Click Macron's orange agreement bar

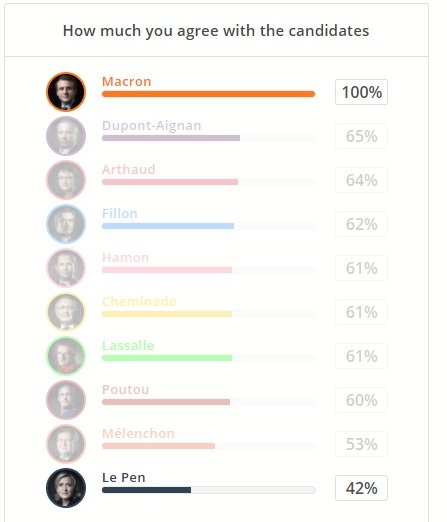point(209,94)
